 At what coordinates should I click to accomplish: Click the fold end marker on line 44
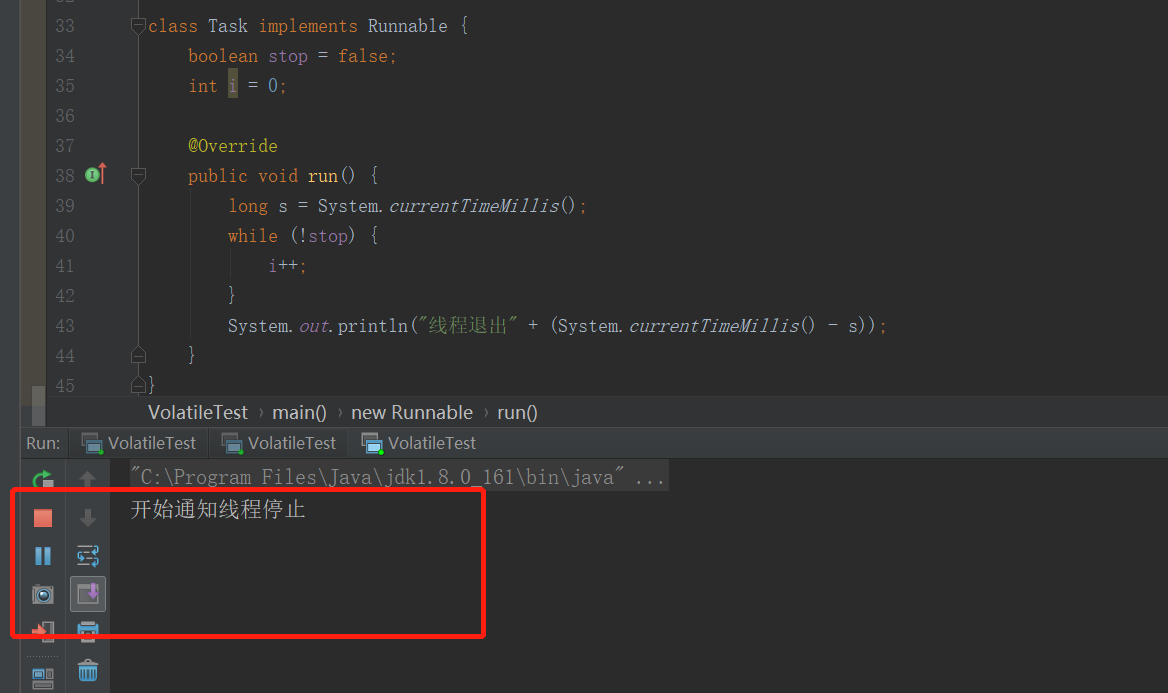click(139, 355)
